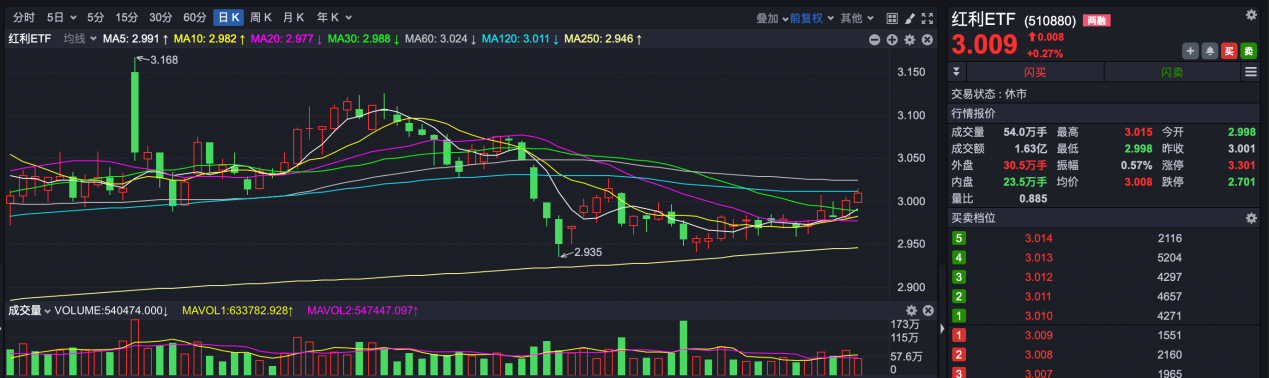Zoom out chart with minus icon
The width and height of the screenshot is (1269, 378).
click(875, 39)
